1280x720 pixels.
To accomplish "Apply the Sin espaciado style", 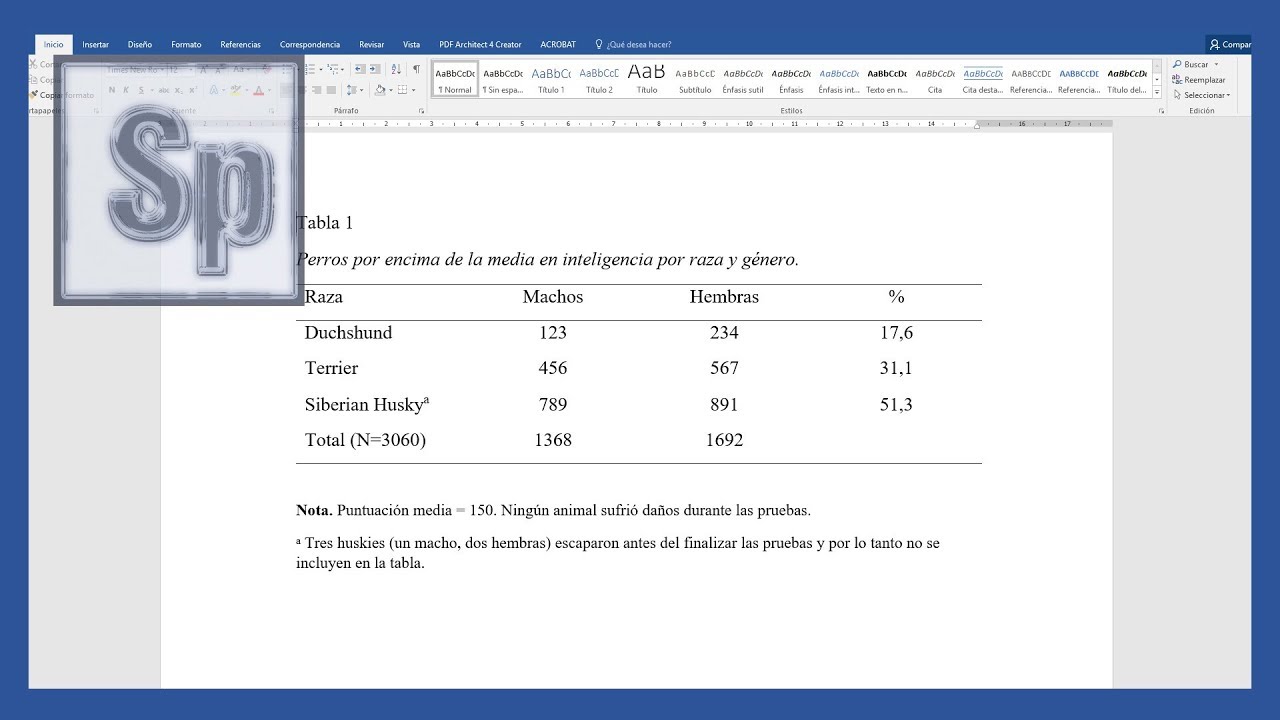I will point(503,79).
